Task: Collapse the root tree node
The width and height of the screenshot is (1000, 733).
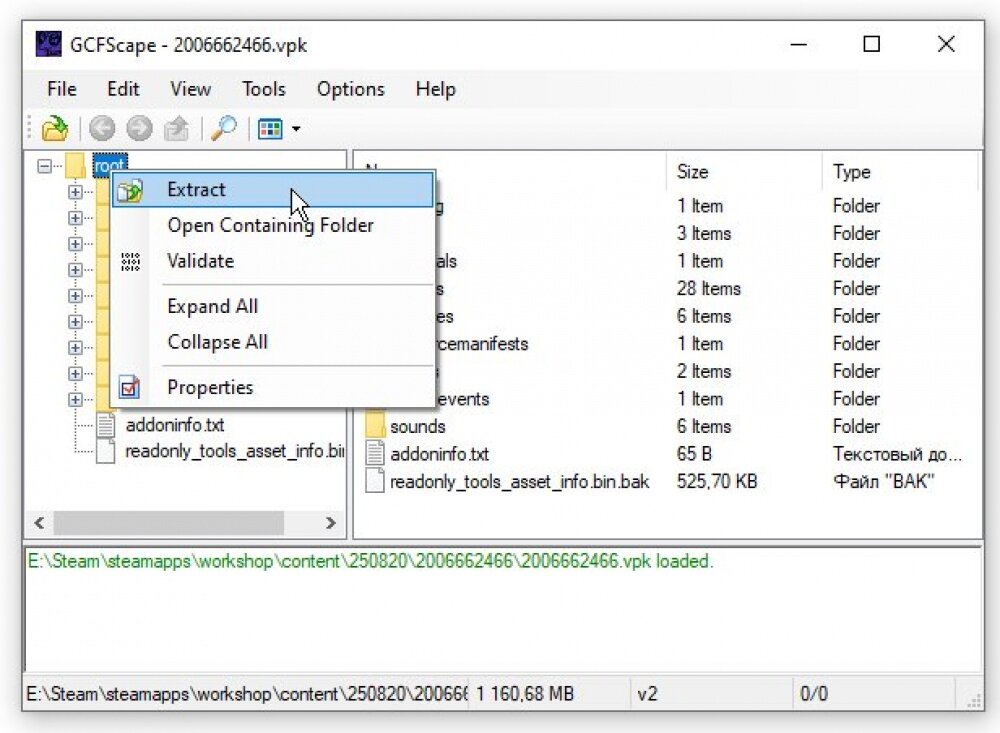Action: 45,167
